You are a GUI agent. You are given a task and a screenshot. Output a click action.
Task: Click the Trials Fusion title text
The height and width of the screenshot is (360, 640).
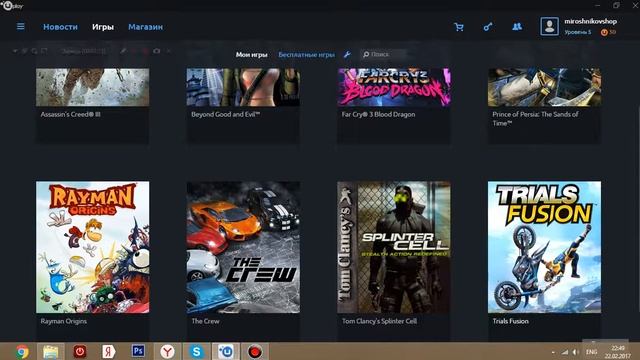click(510, 321)
